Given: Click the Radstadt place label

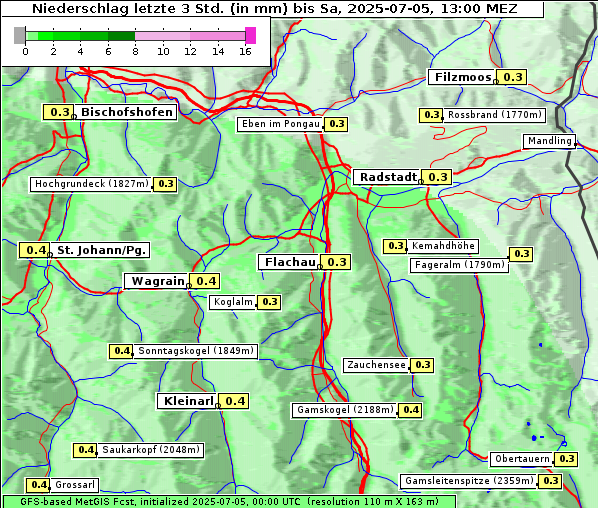Looking at the screenshot, I should tap(387, 177).
